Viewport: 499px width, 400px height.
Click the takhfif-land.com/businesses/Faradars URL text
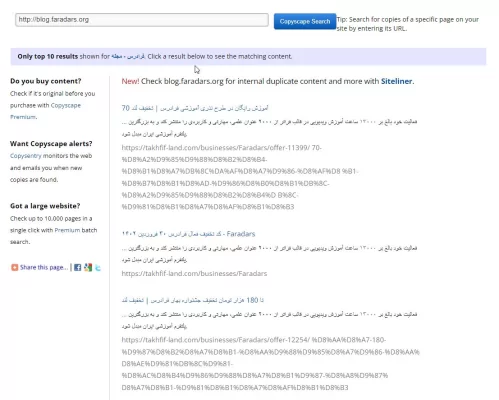194,274
